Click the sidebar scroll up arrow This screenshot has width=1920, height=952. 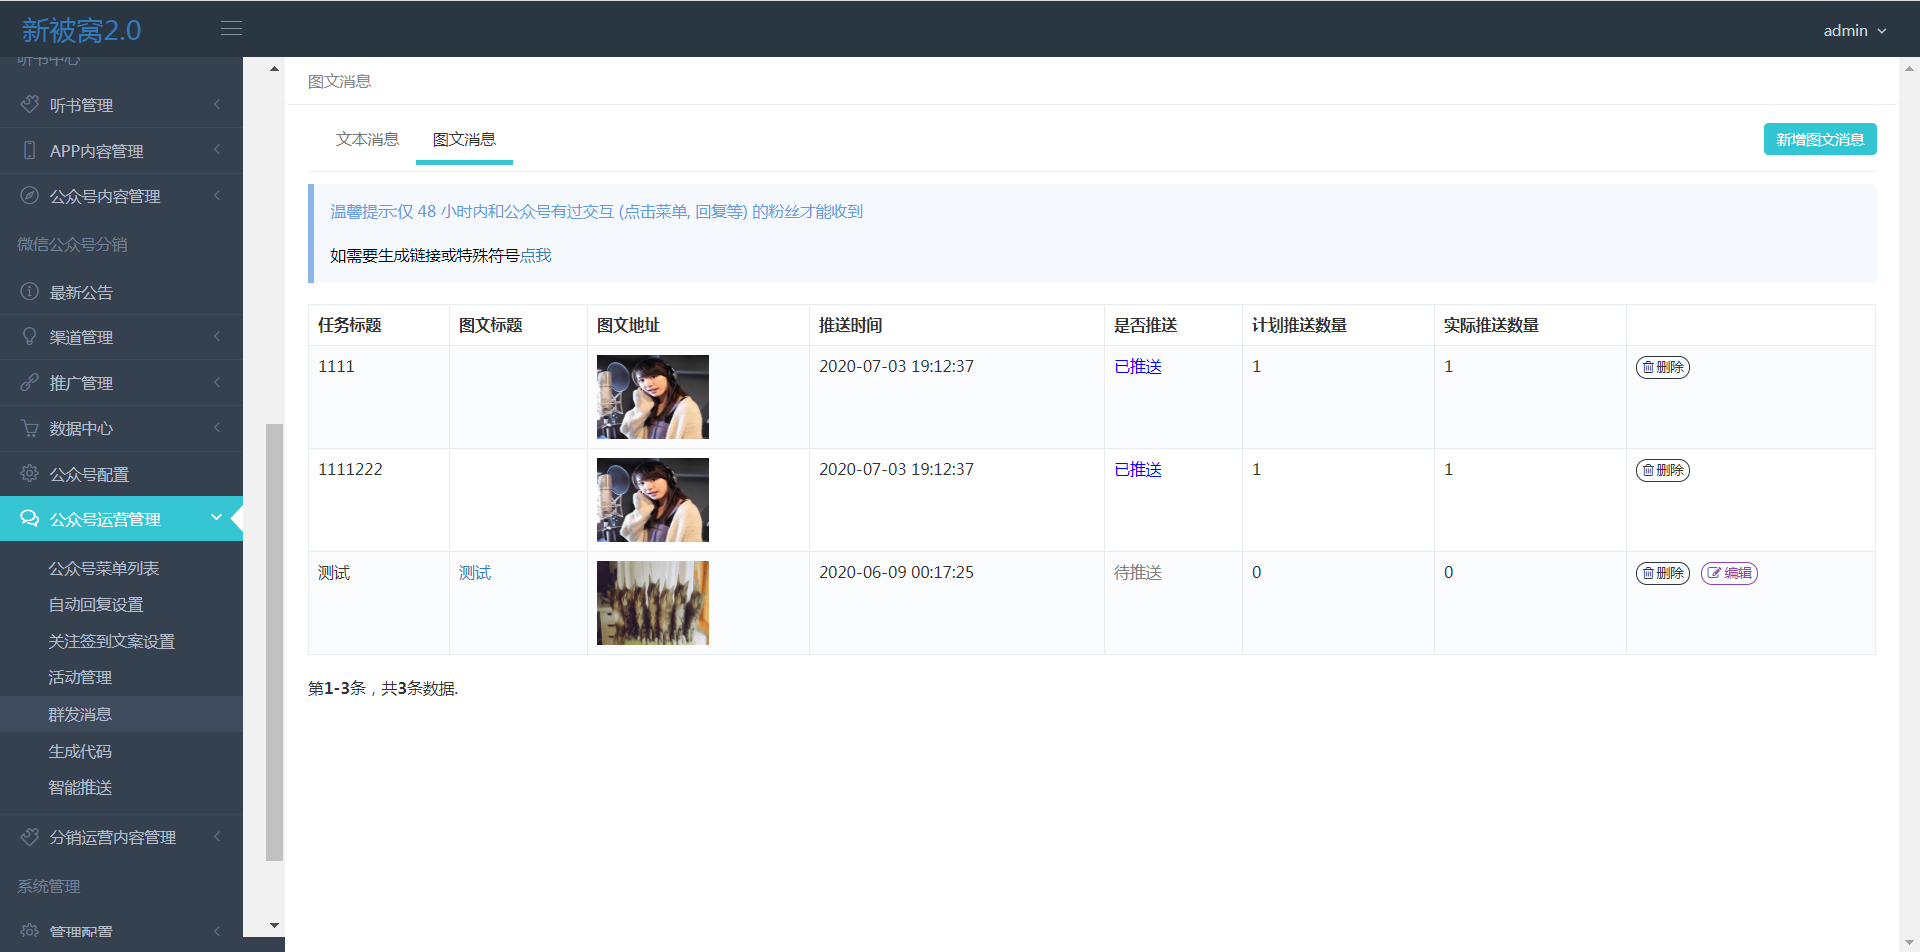point(274,69)
